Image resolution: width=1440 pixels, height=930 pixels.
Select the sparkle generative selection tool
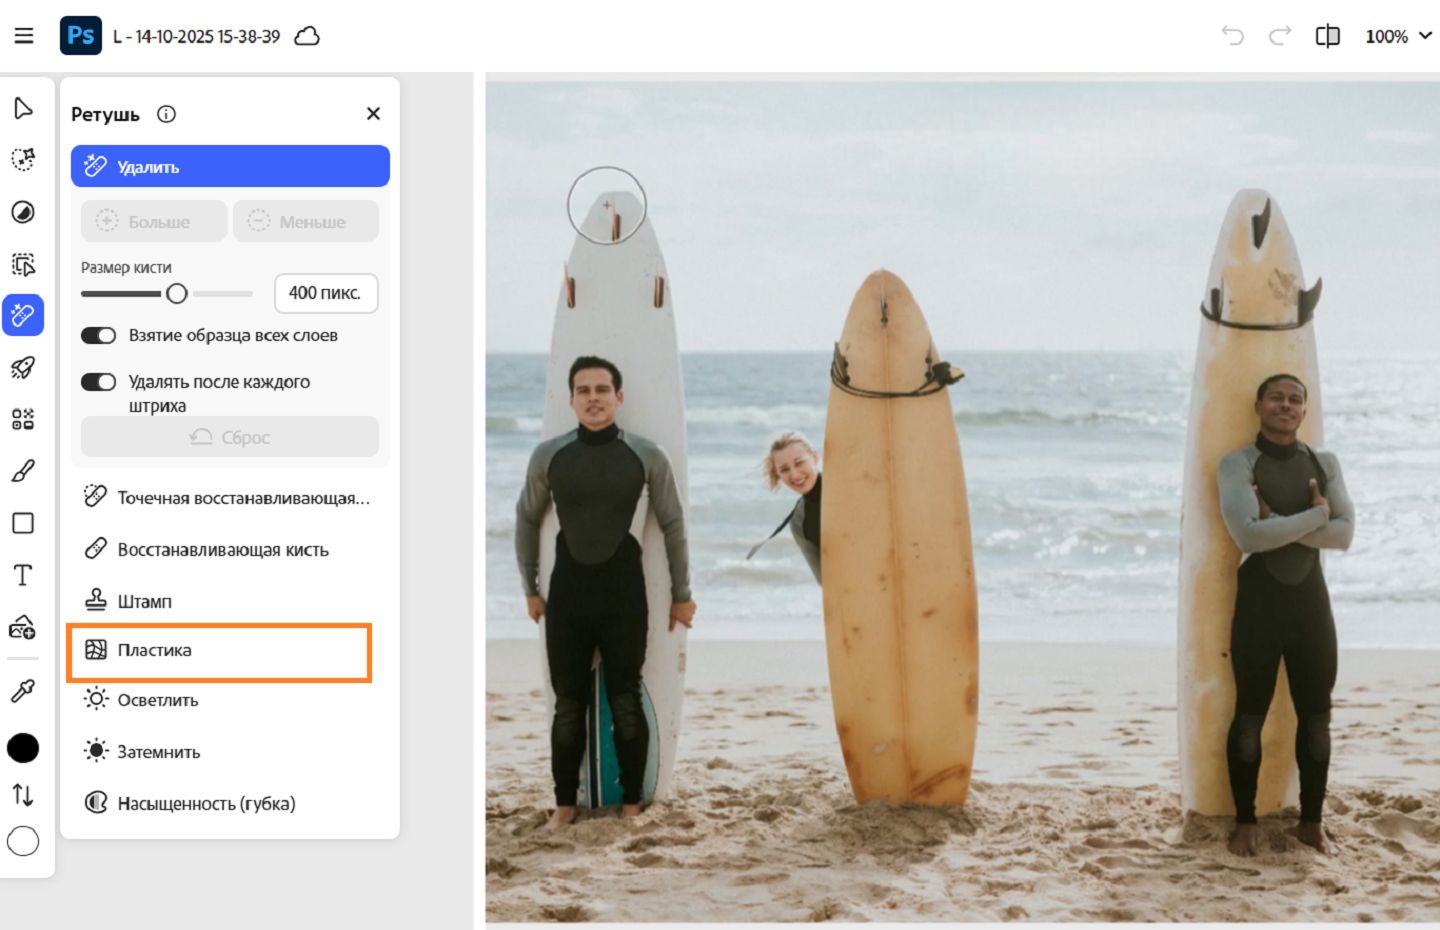coord(23,160)
